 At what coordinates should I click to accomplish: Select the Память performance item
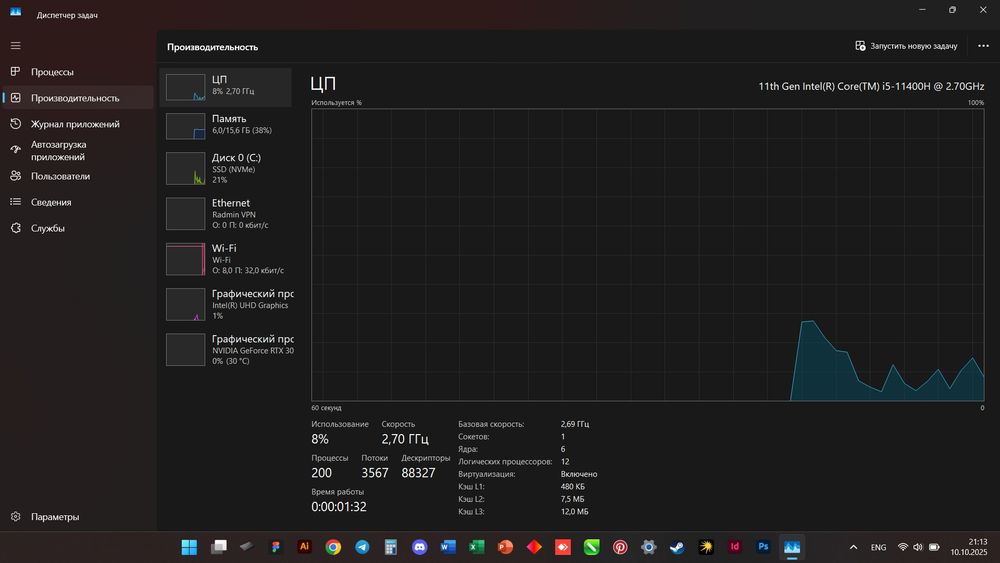(x=226, y=126)
